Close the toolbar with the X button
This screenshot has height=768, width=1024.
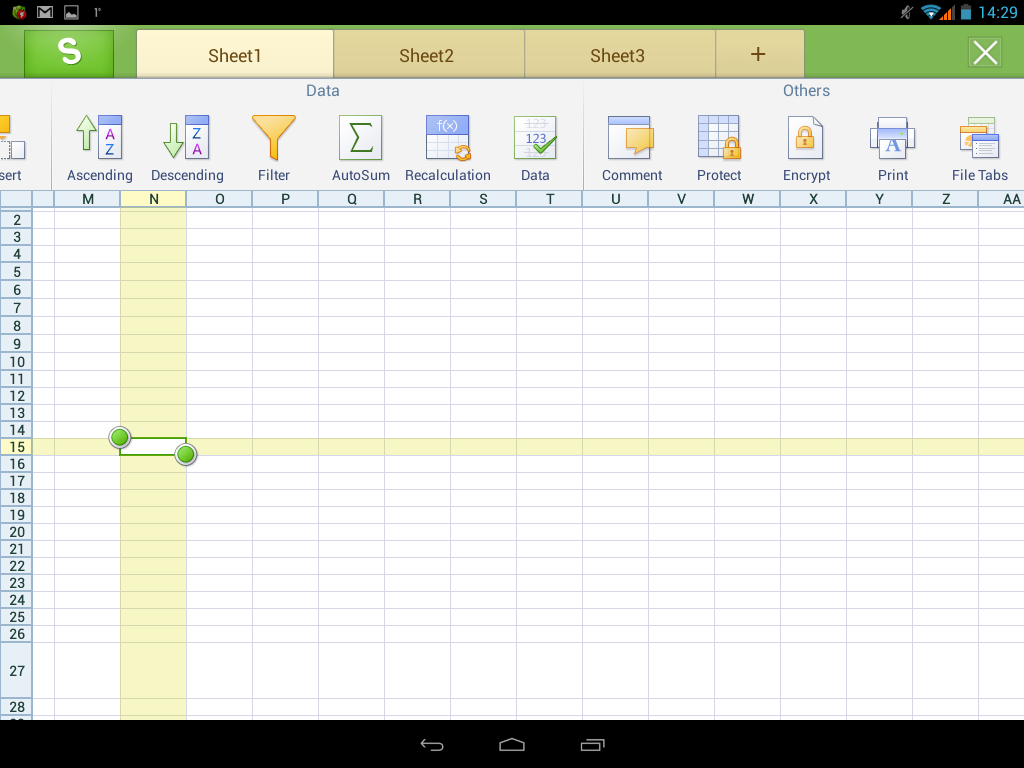tap(985, 53)
